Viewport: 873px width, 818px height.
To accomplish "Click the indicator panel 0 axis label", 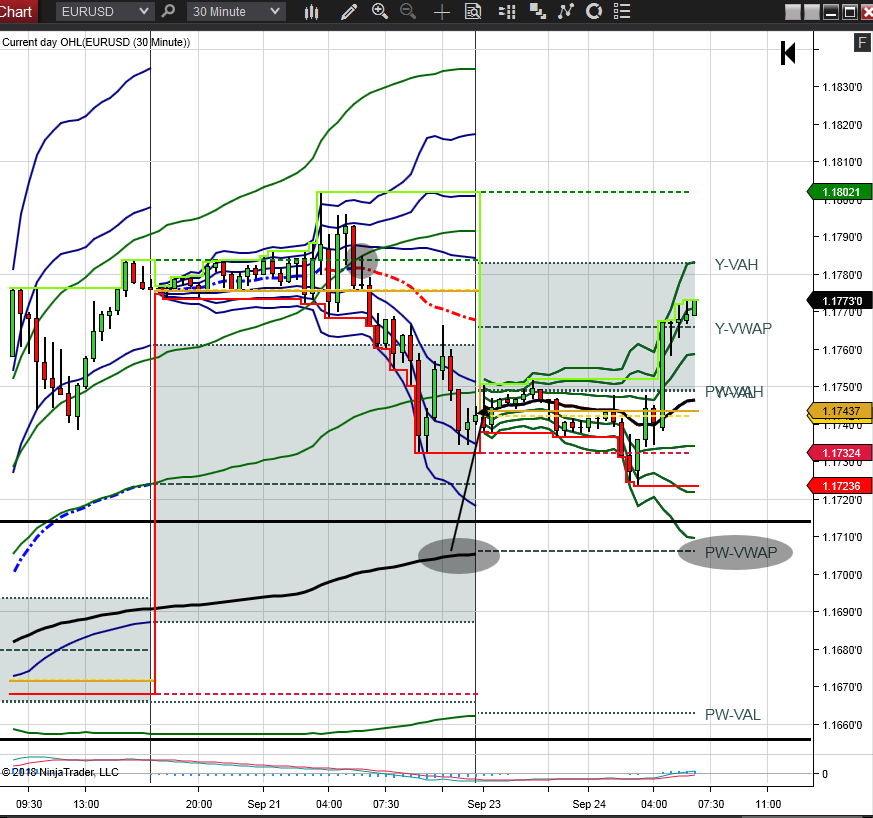I will coord(825,773).
